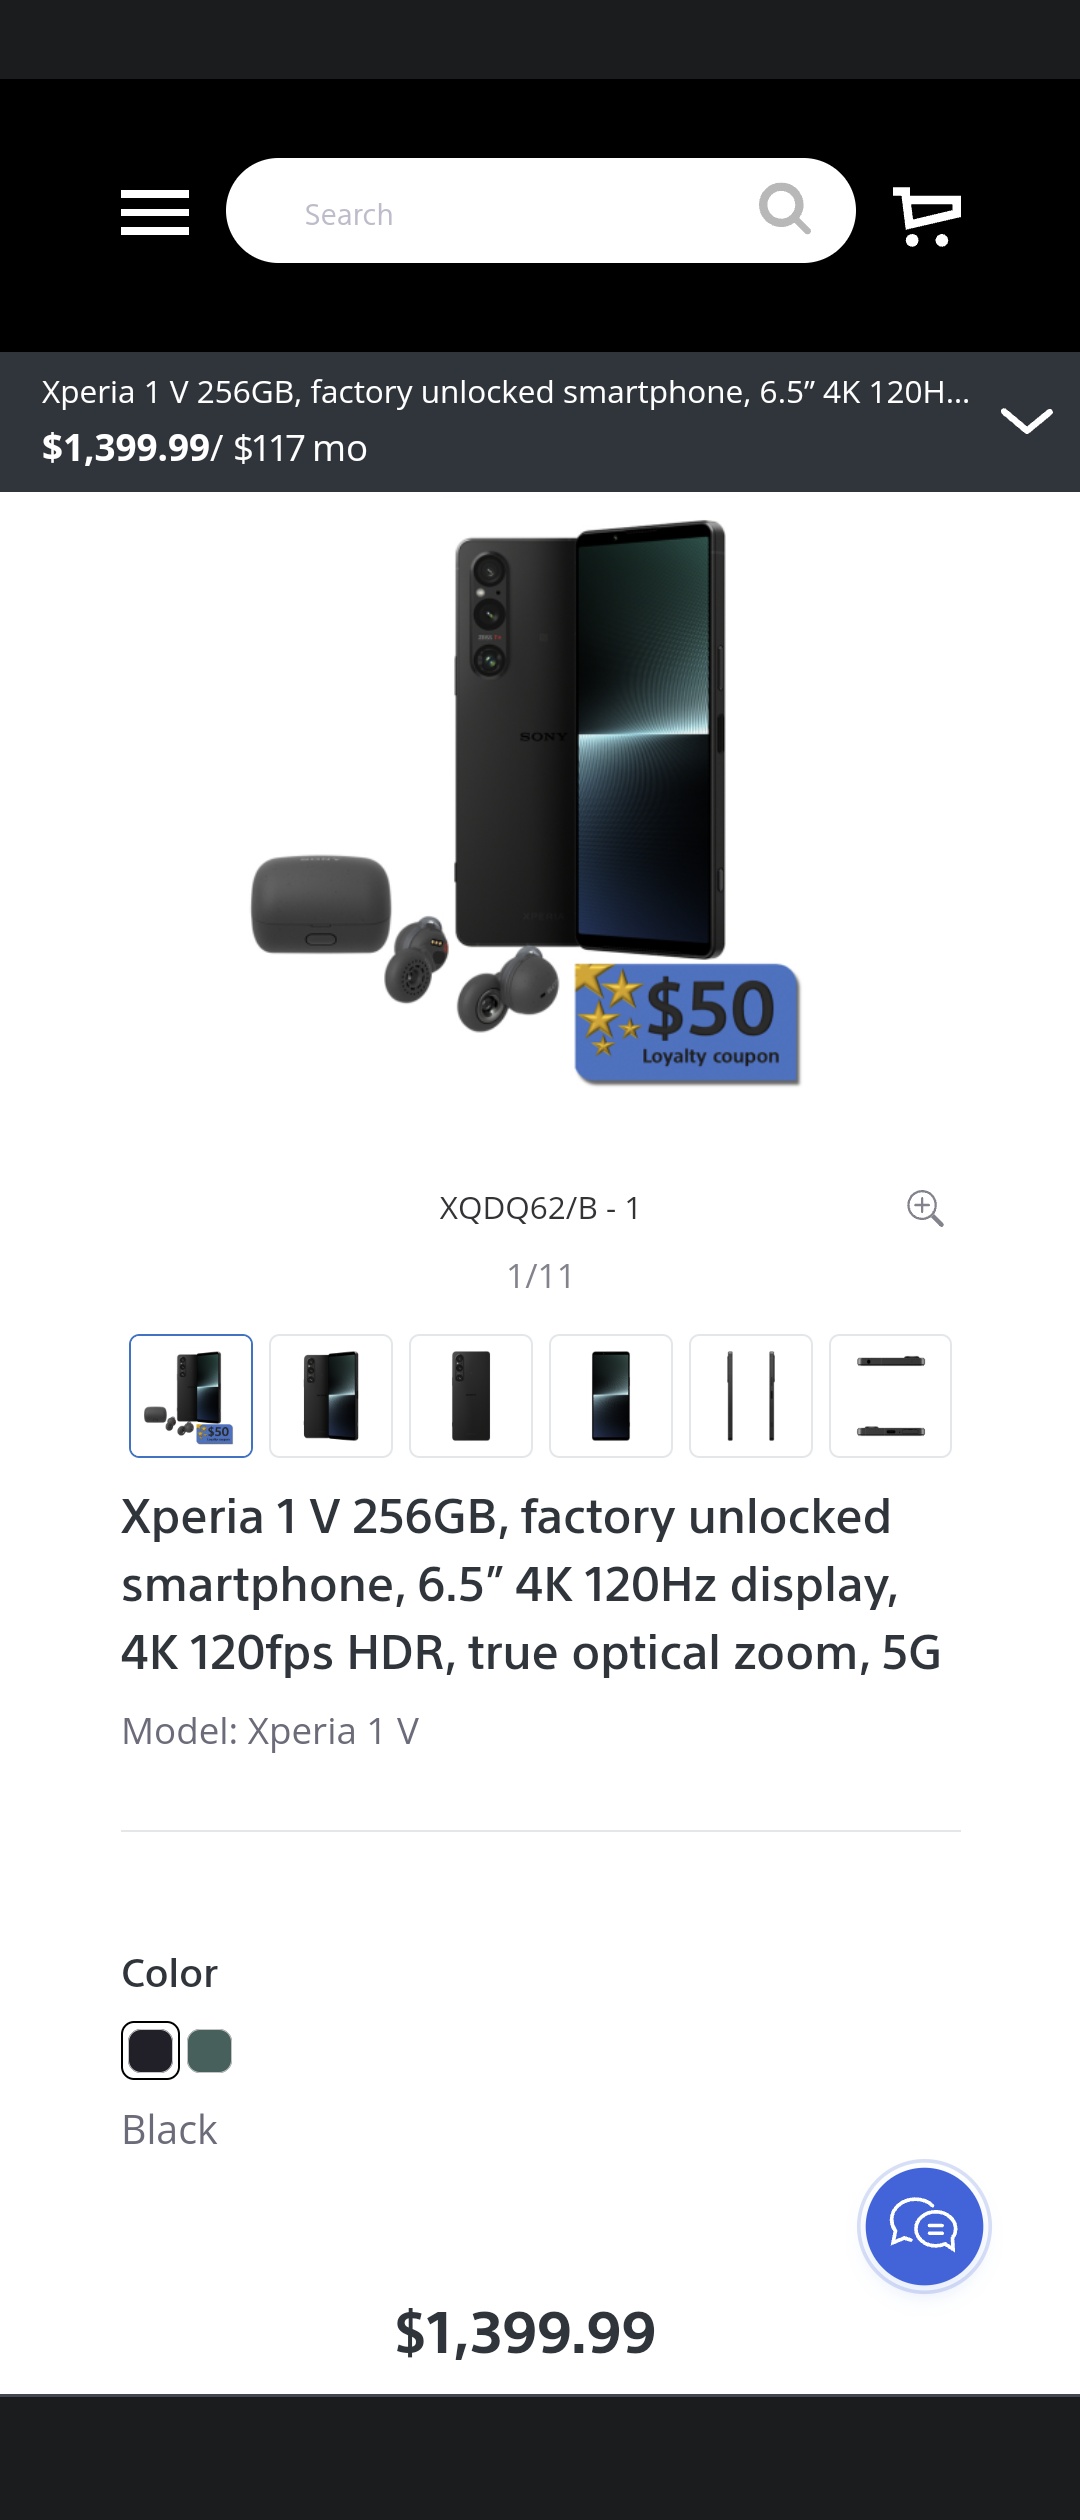Click the $117 mo financing price text
This screenshot has height=2520, width=1080.
(300, 448)
